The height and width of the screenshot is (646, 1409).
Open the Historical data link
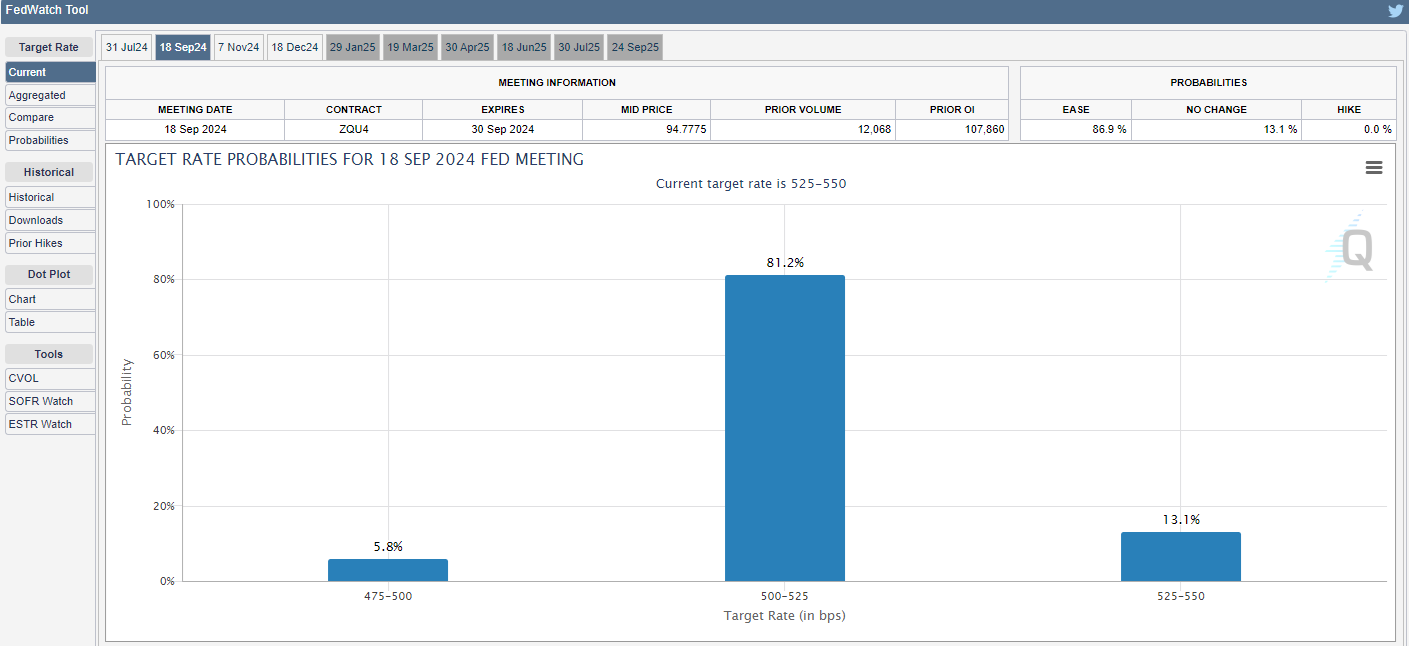click(x=50, y=197)
